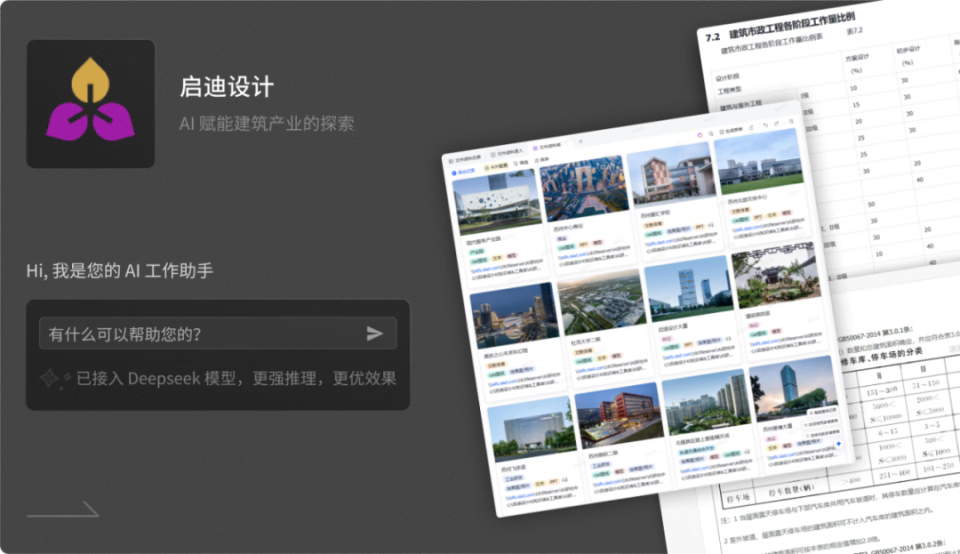This screenshot has width=960, height=554.
Task: Open the red brick building at night thumbnail
Action: pos(619,416)
